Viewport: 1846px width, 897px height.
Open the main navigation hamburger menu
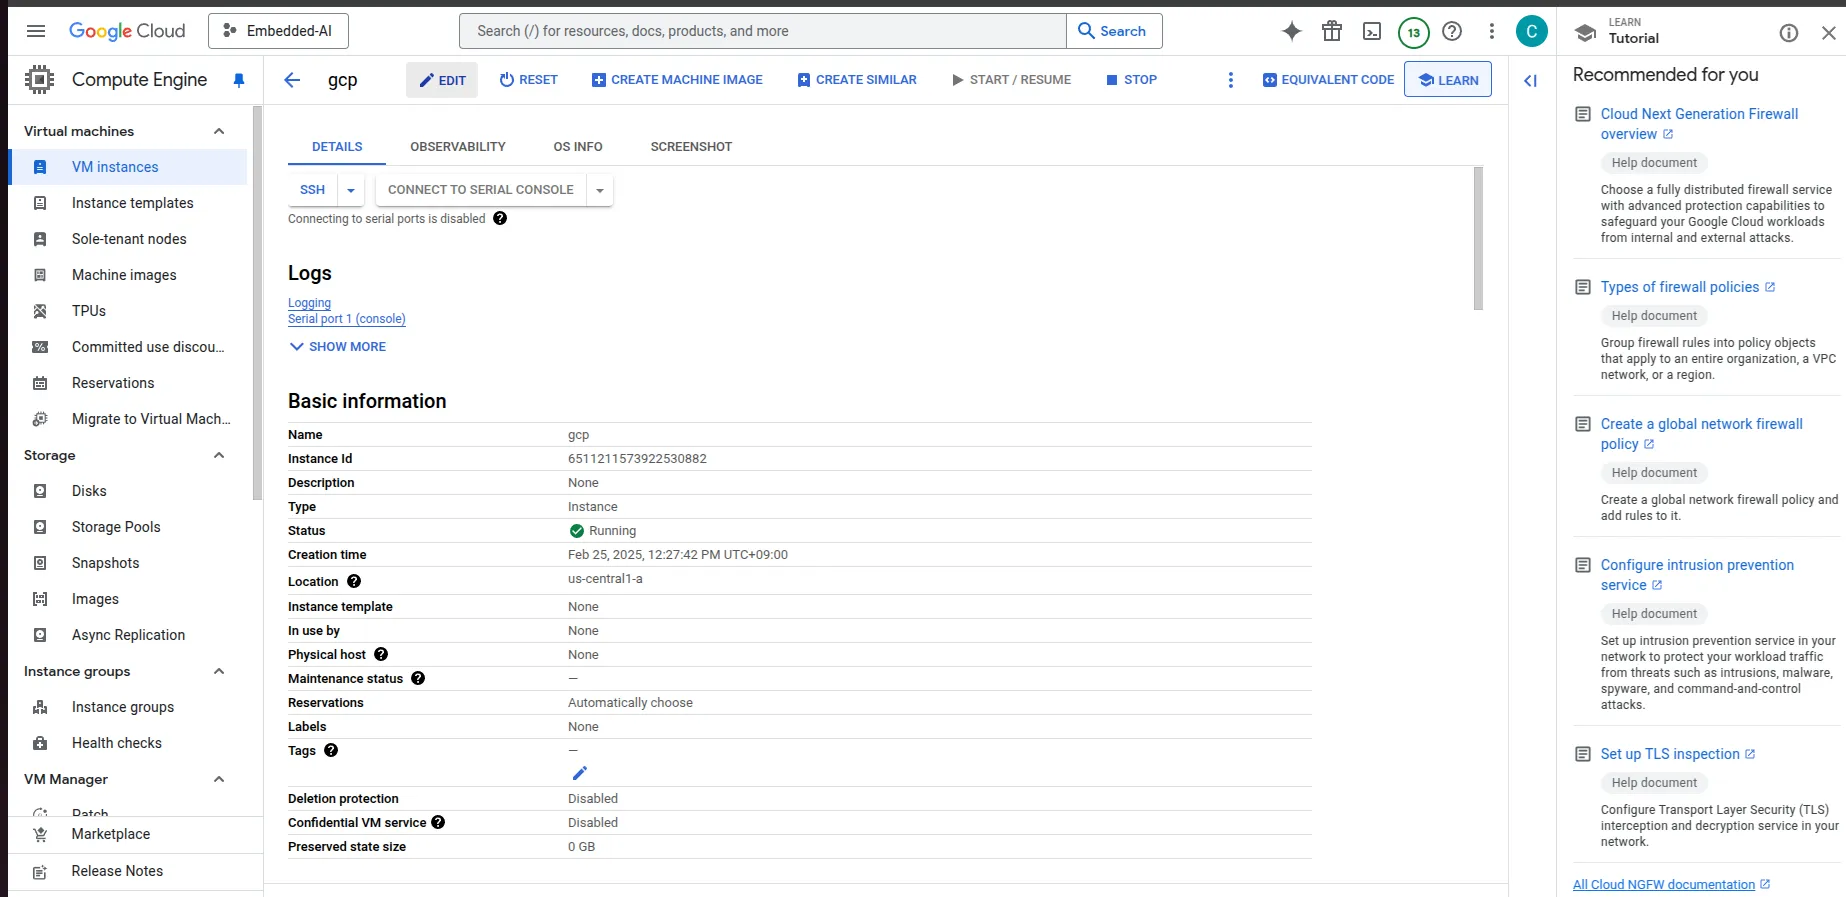36,31
